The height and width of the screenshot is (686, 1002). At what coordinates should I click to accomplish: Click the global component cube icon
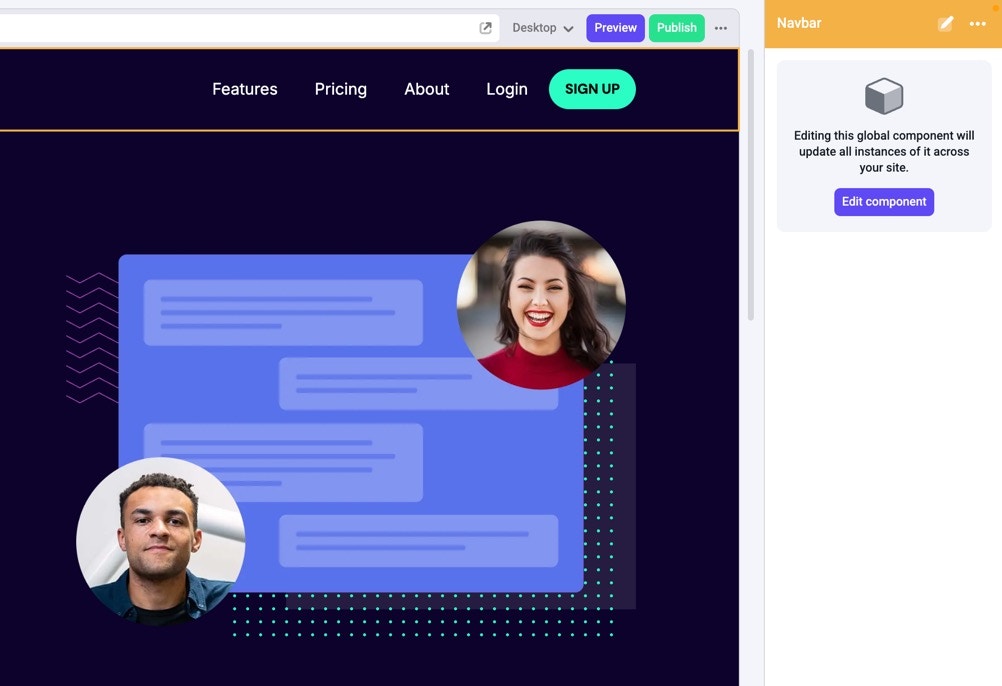pos(884,96)
